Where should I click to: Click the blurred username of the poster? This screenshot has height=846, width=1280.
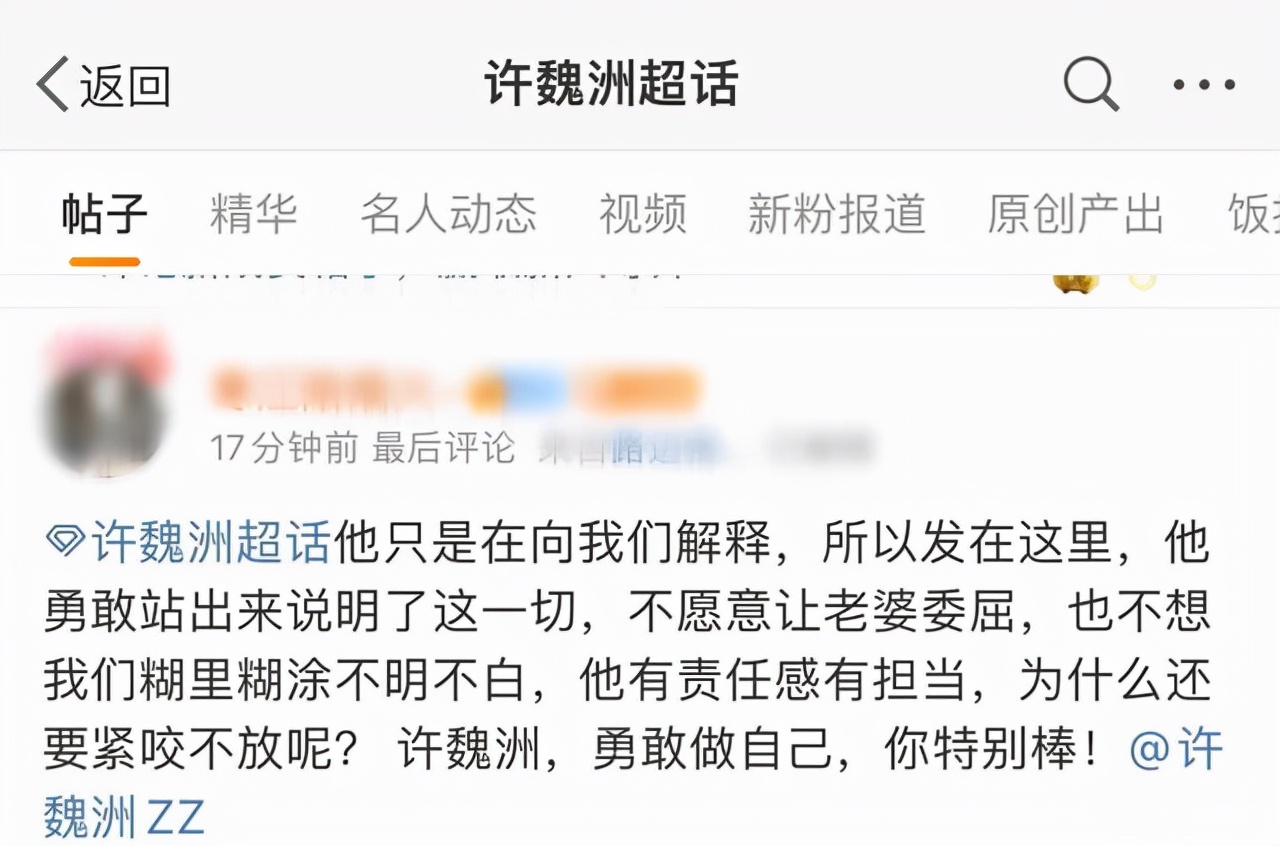(x=456, y=390)
